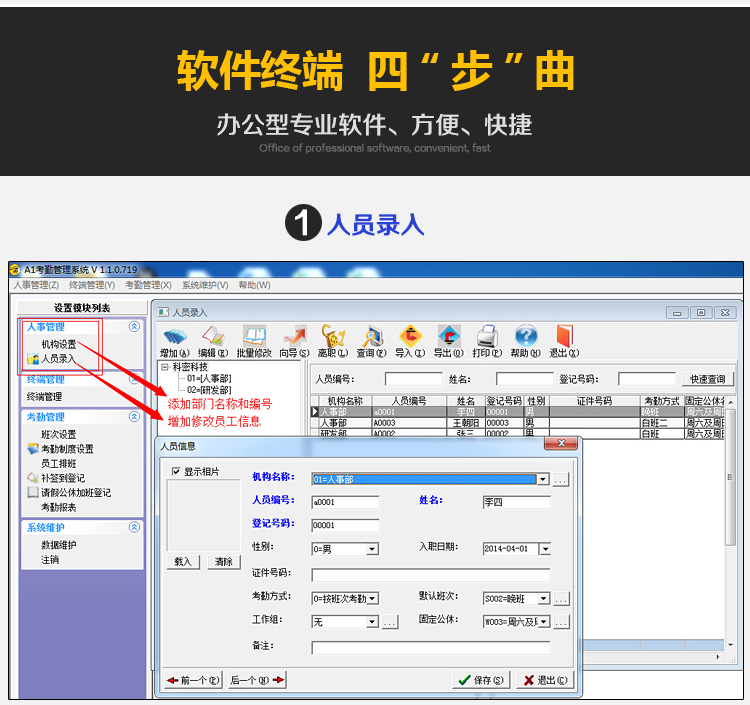Select 01=[人事部] in department tree

tap(209, 378)
